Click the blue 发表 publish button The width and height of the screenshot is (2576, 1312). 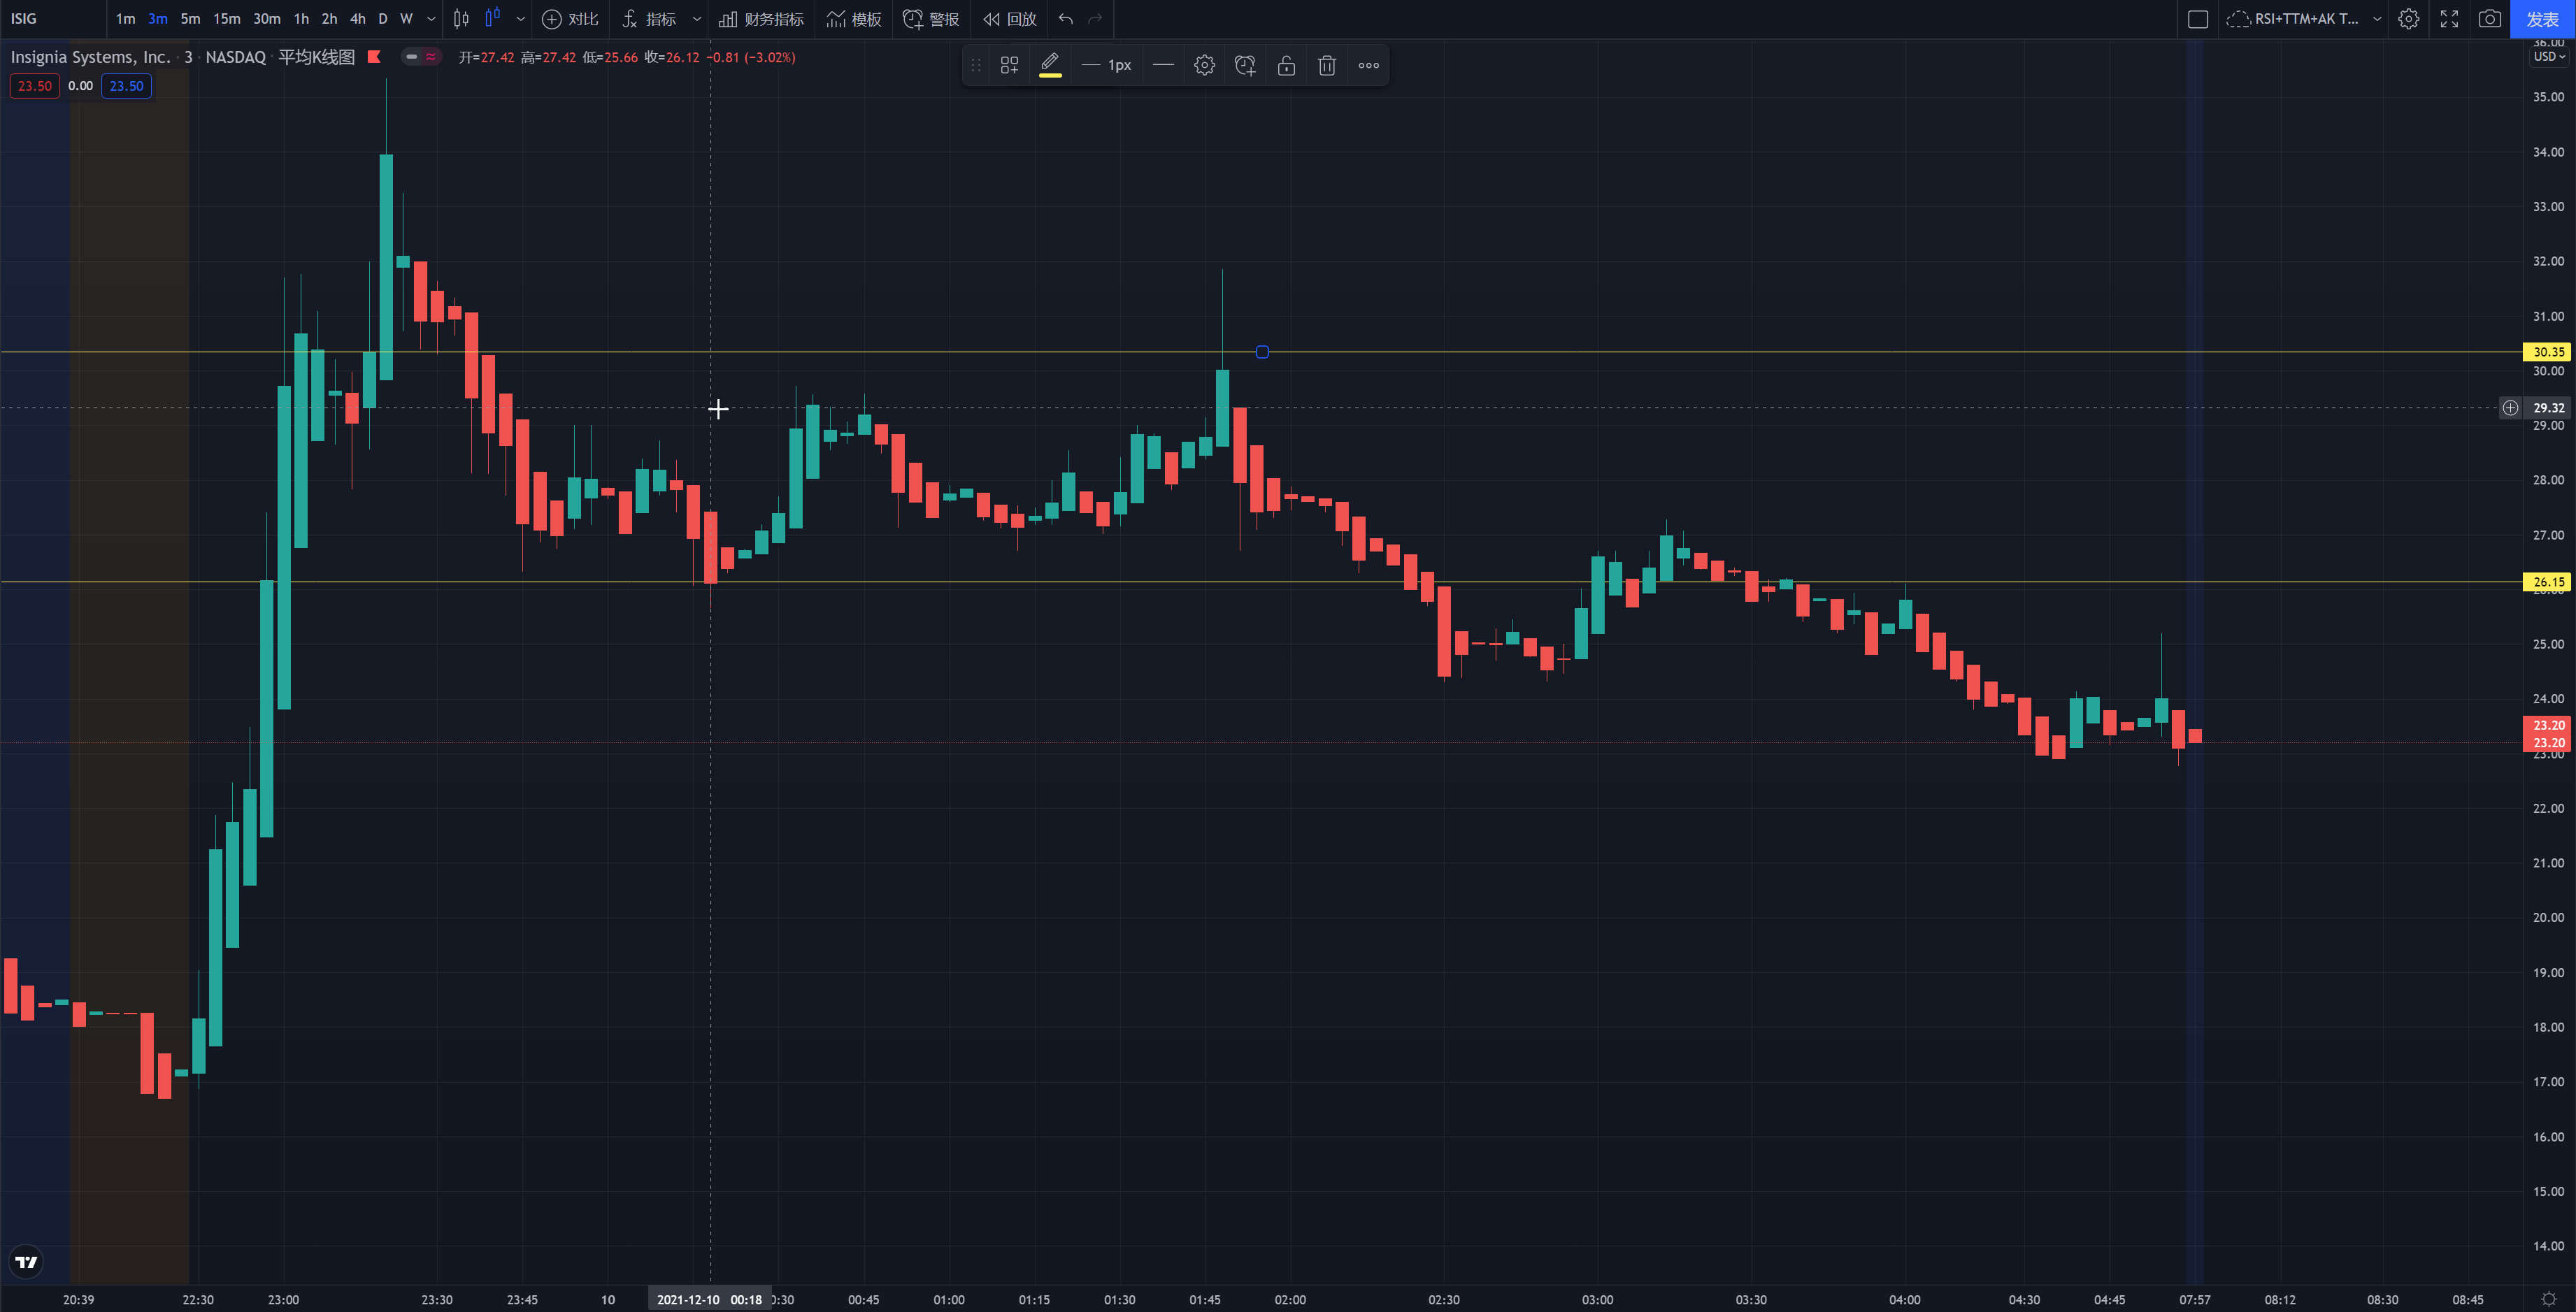pyautogui.click(x=2543, y=19)
